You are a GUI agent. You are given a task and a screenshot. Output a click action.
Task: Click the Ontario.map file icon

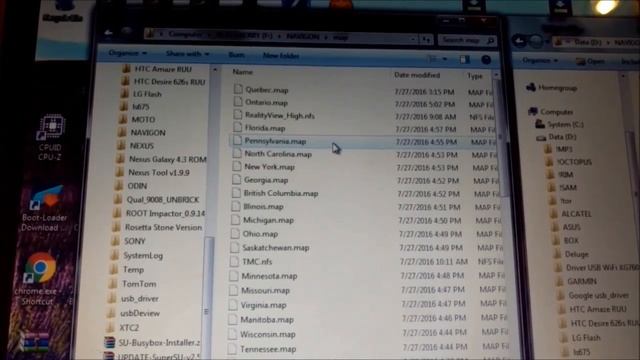238,102
